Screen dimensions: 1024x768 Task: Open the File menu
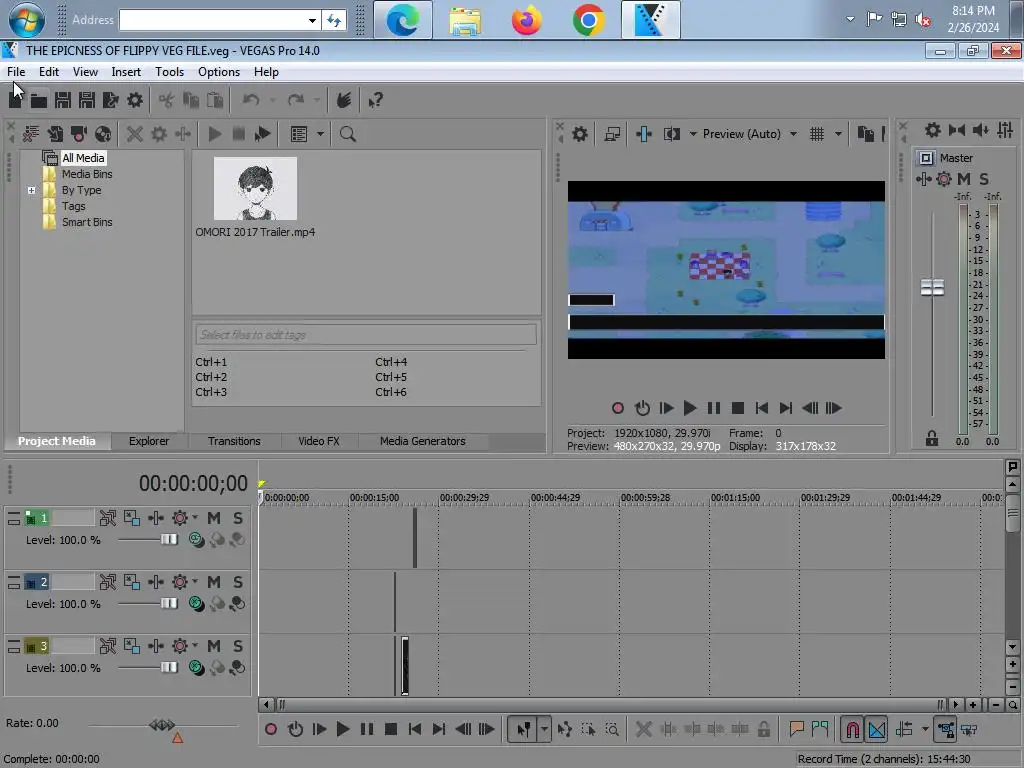[x=16, y=72]
